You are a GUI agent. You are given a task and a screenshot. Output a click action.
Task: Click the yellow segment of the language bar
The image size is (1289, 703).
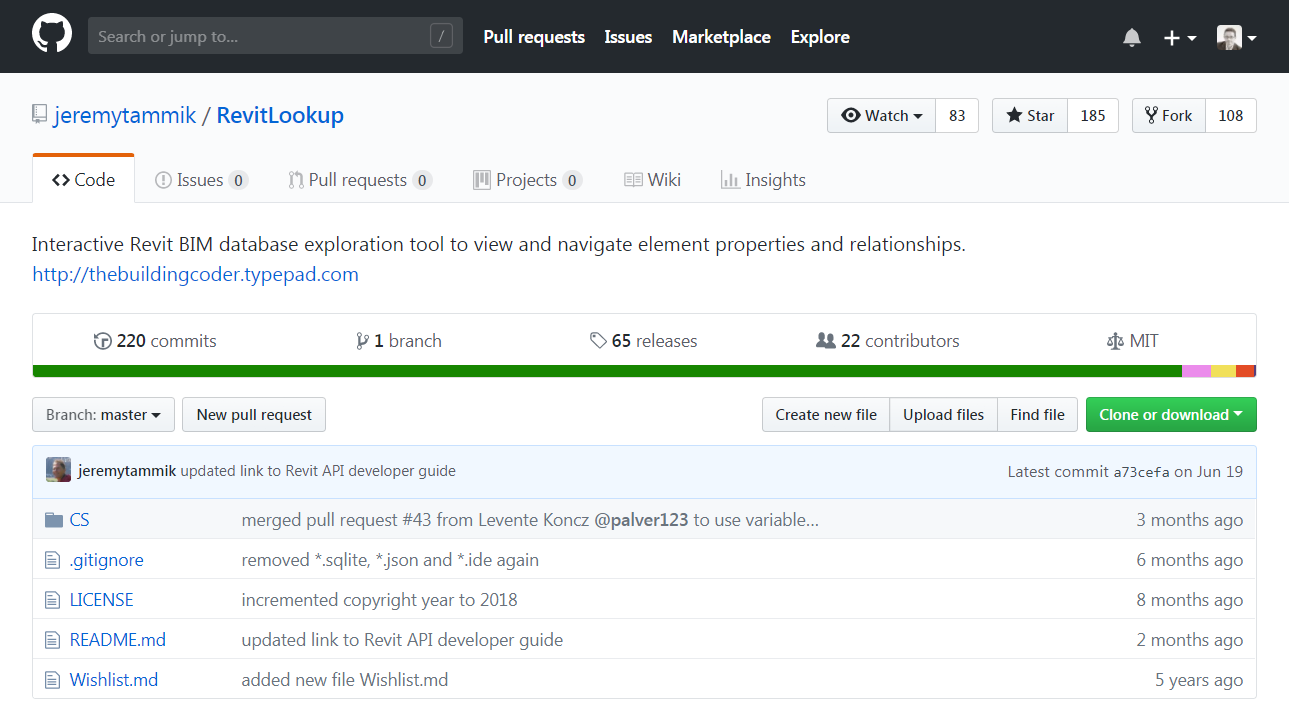(1224, 371)
